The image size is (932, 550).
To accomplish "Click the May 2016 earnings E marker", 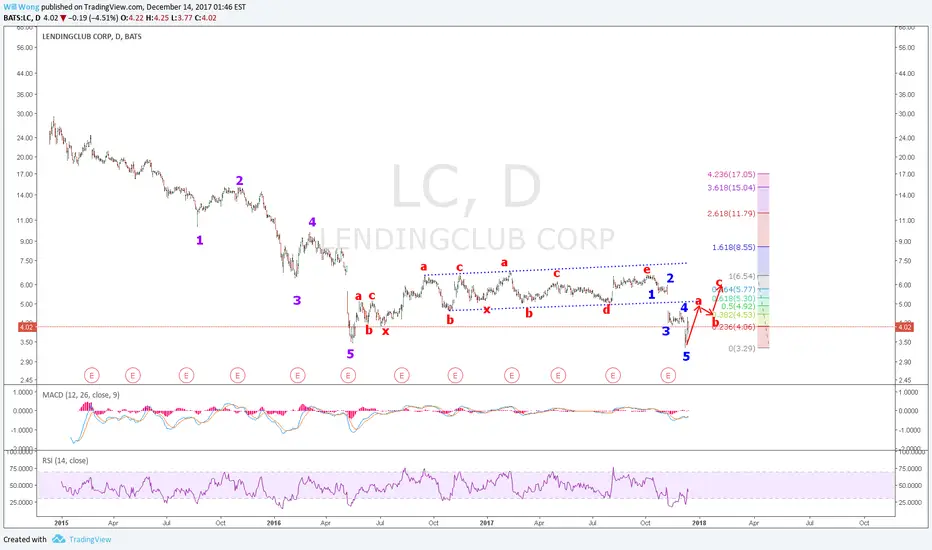I will [x=348, y=375].
